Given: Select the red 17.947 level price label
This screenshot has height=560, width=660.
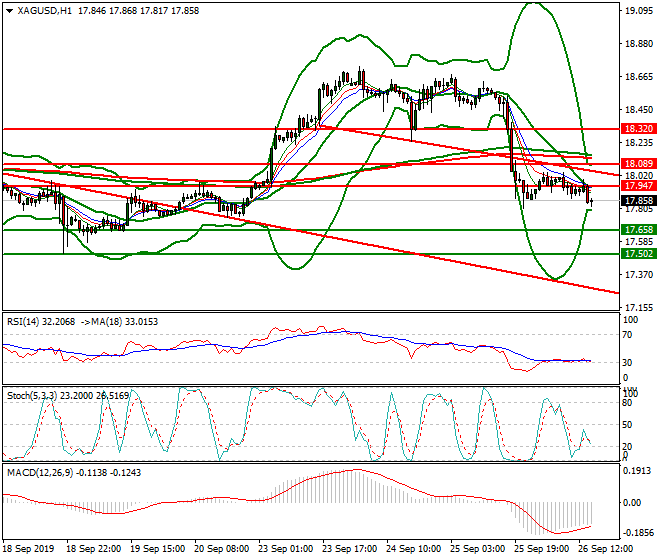Looking at the screenshot, I should coord(639,186).
